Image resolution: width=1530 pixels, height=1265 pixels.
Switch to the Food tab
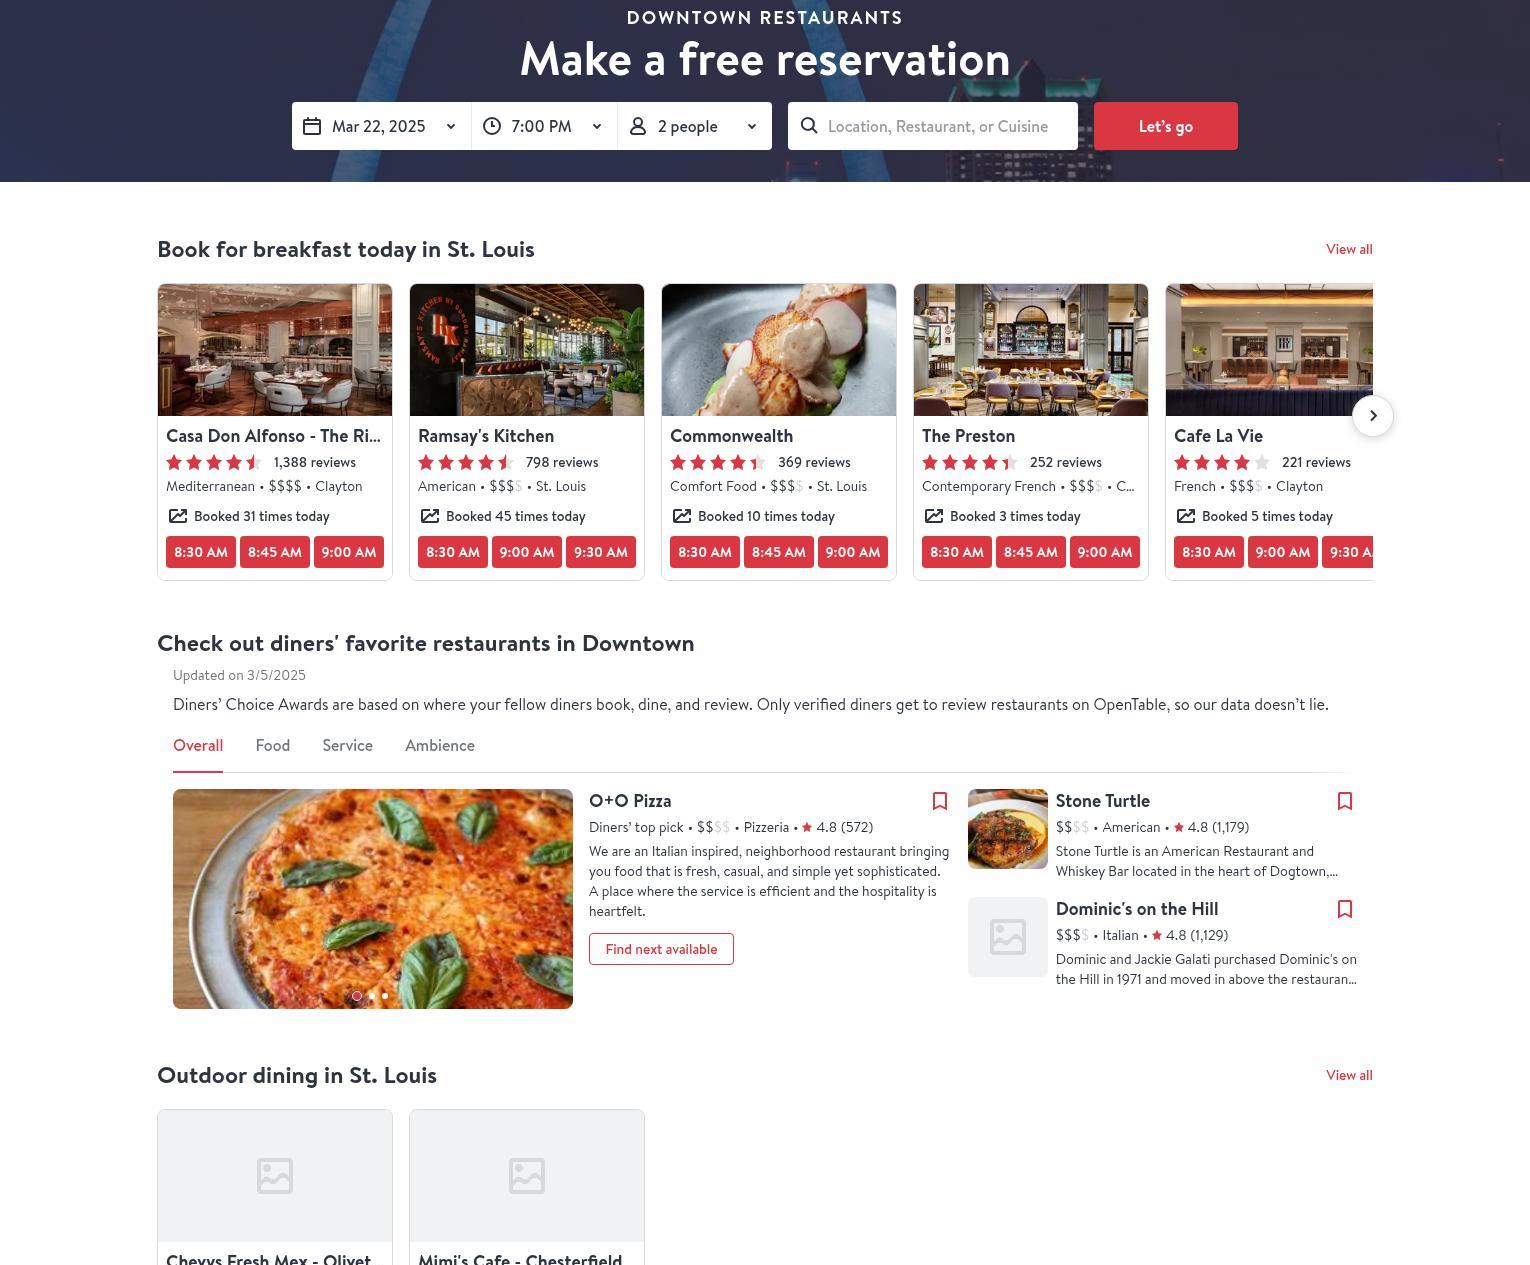[273, 746]
